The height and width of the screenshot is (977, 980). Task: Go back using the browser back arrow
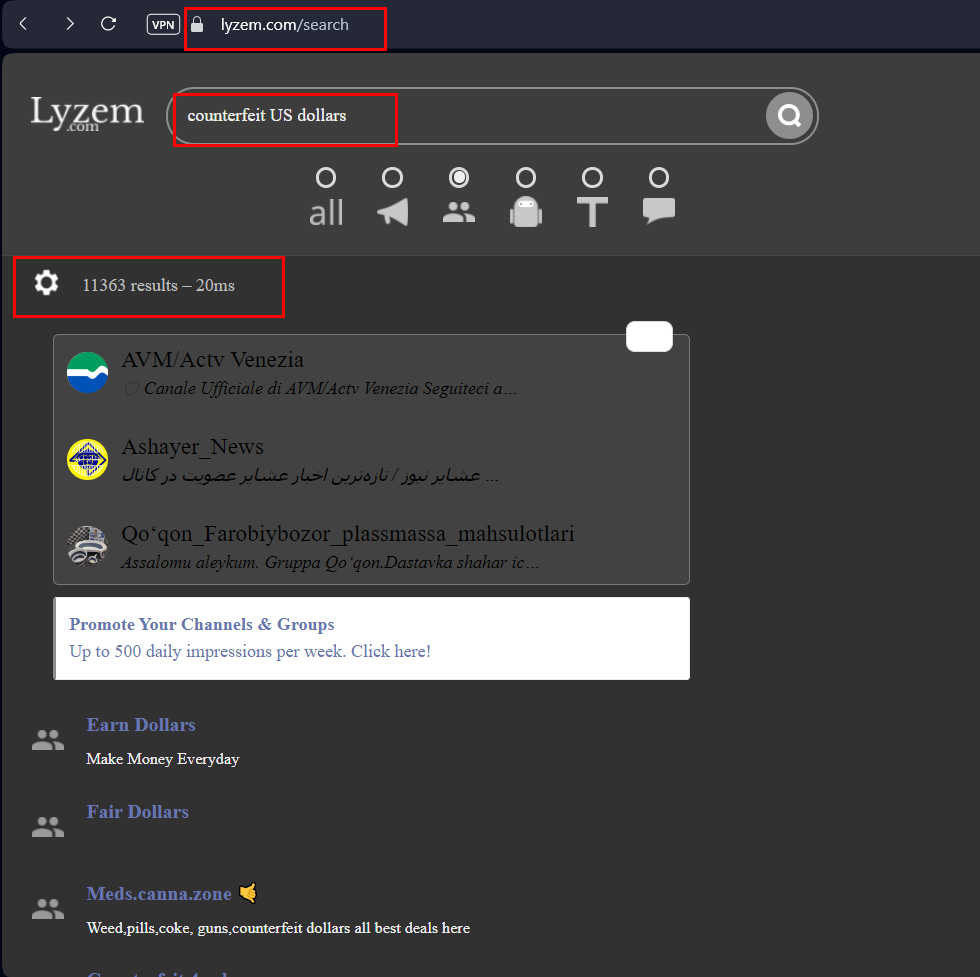[x=23, y=24]
